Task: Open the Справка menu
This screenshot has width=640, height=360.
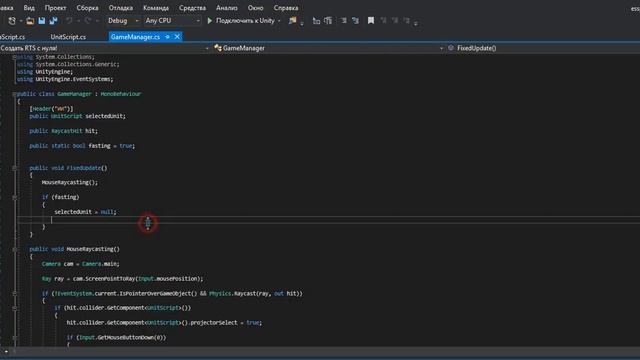Action: (x=286, y=8)
